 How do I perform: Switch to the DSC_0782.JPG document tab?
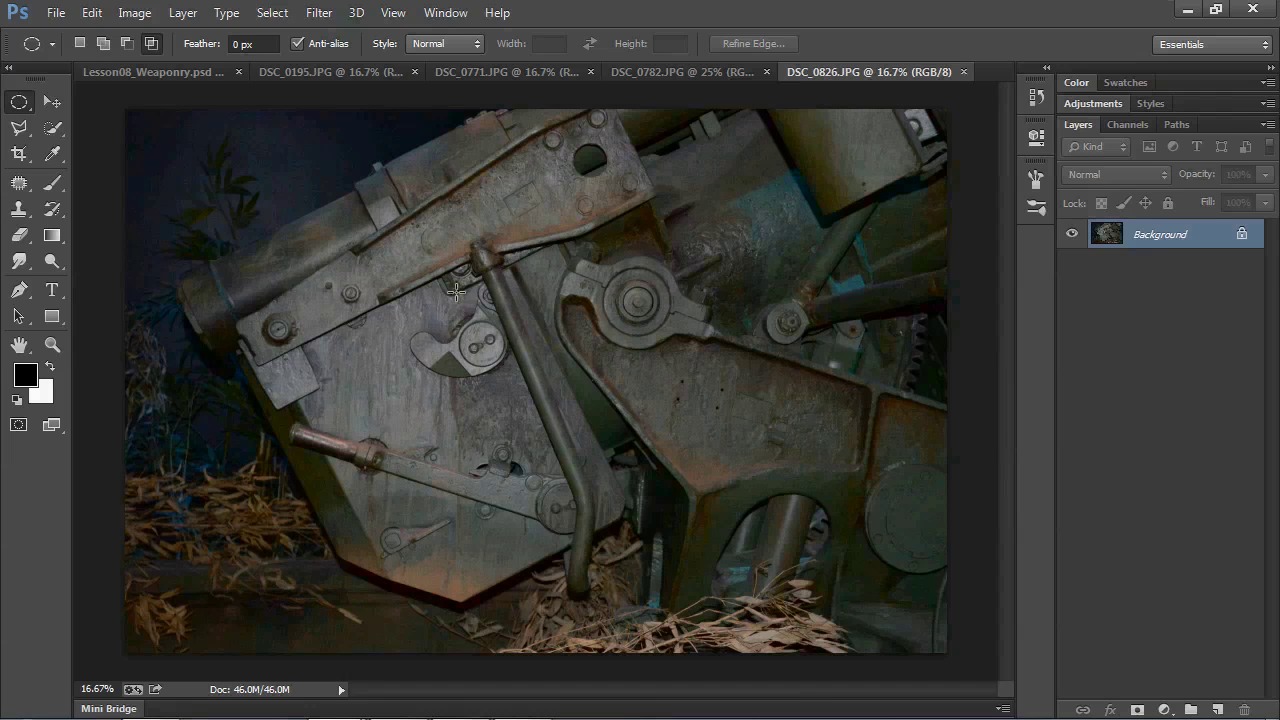click(x=682, y=72)
